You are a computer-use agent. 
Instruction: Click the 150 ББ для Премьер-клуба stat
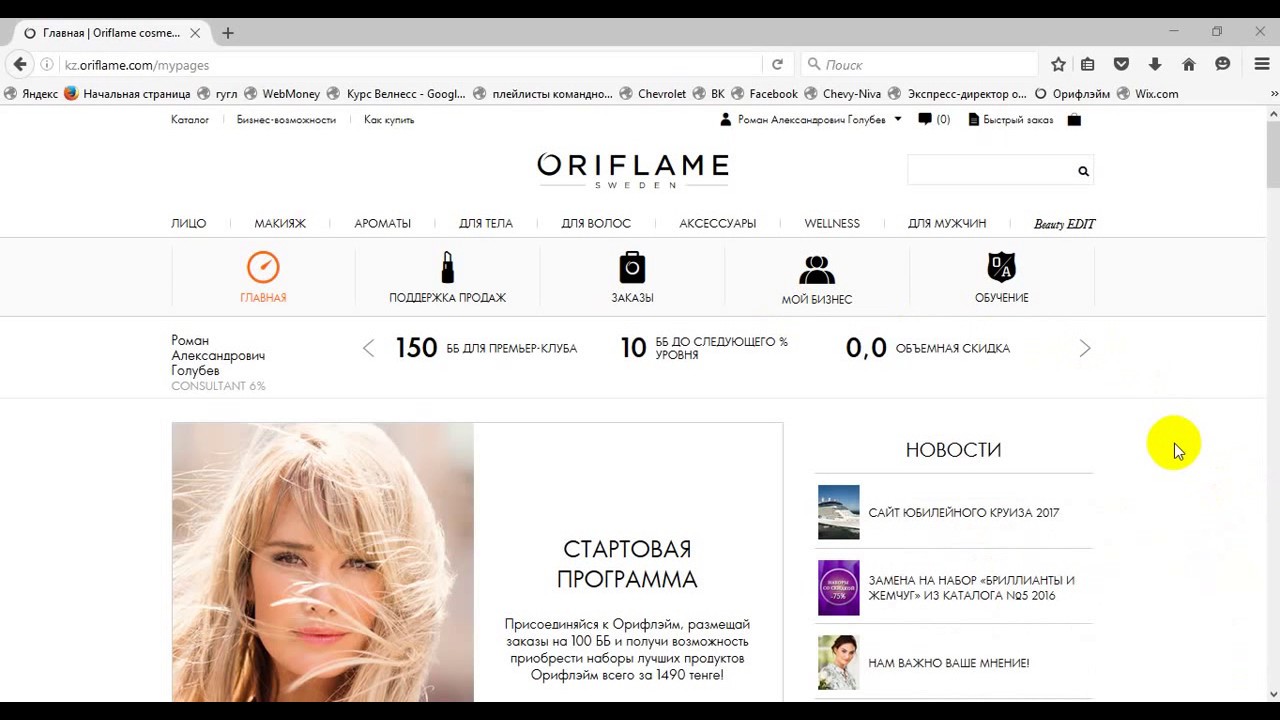(x=486, y=348)
